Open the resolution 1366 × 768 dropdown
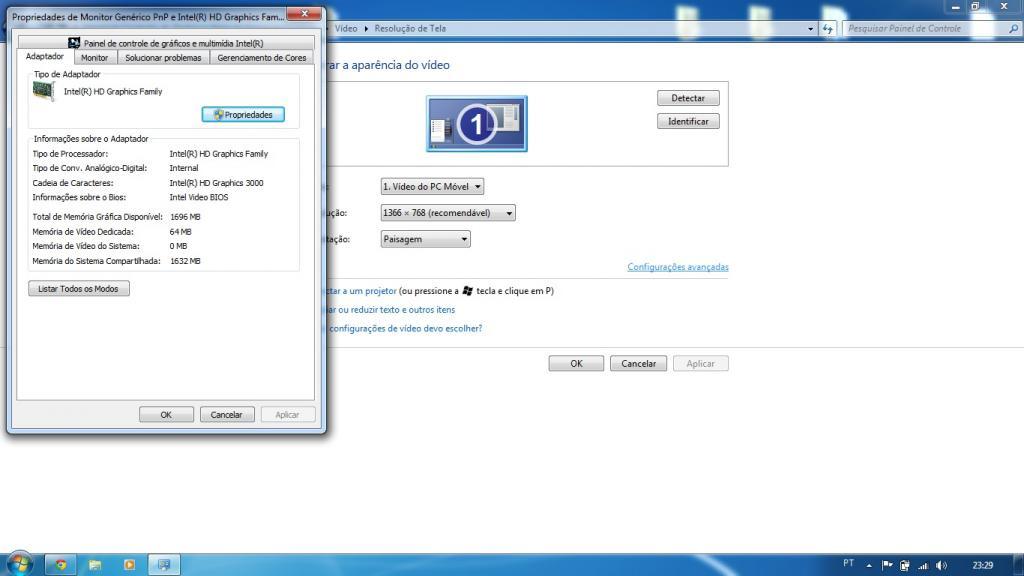This screenshot has width=1024, height=576. point(448,213)
